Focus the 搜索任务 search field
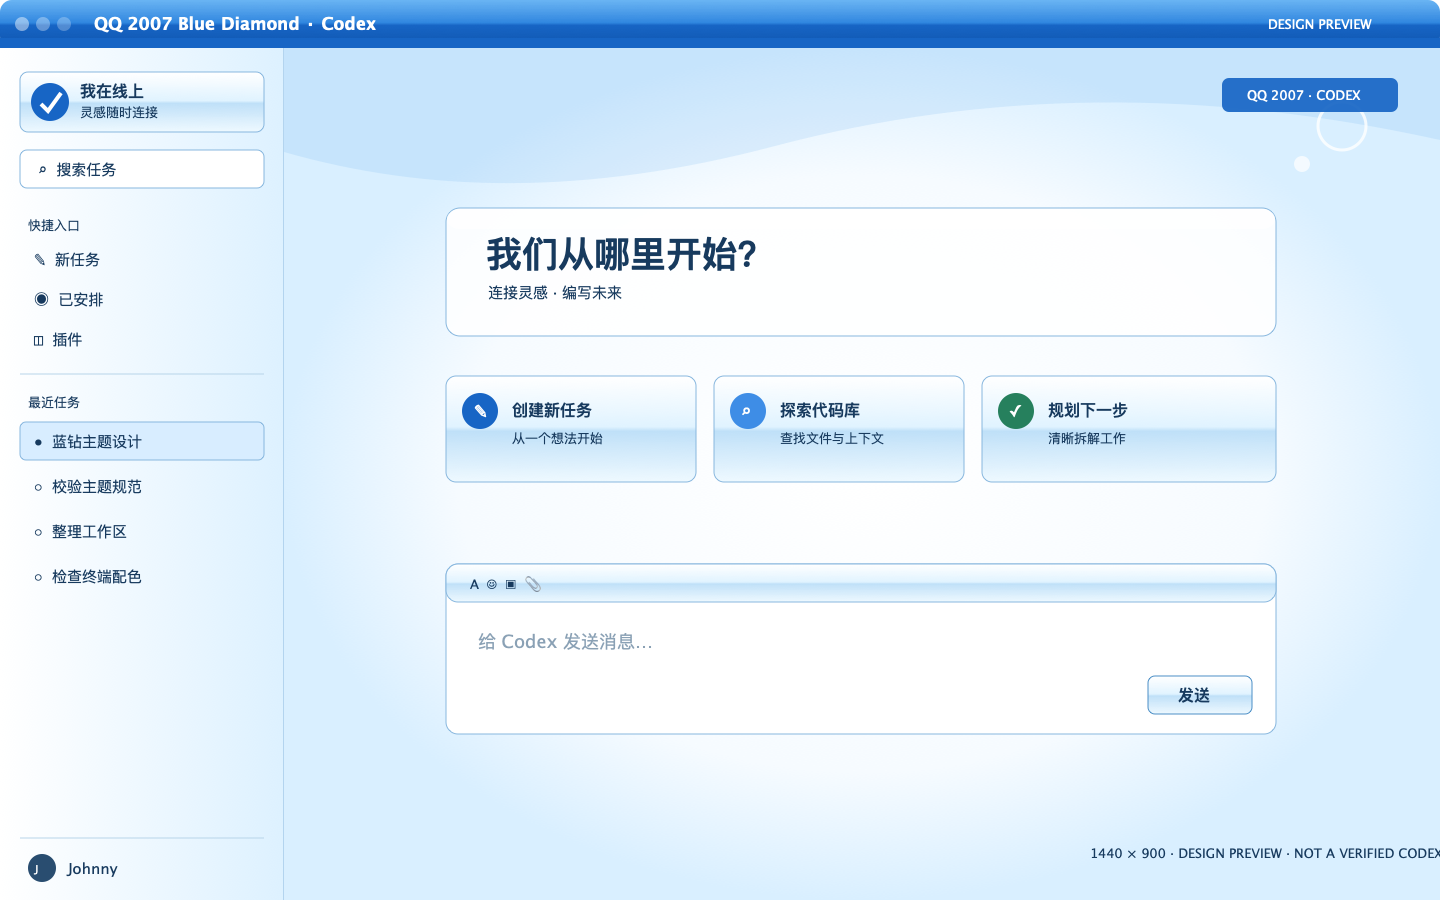The width and height of the screenshot is (1440, 900). coord(142,169)
